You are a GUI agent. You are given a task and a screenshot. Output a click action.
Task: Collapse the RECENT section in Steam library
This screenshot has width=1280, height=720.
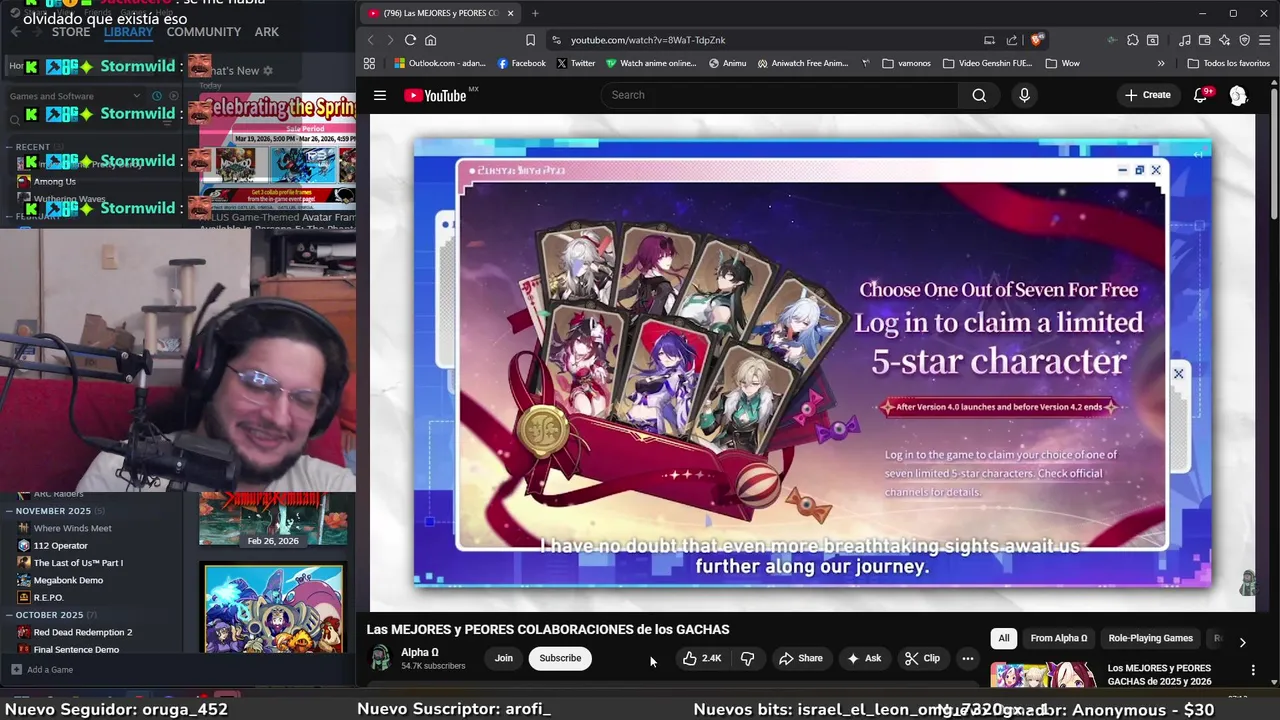9,147
